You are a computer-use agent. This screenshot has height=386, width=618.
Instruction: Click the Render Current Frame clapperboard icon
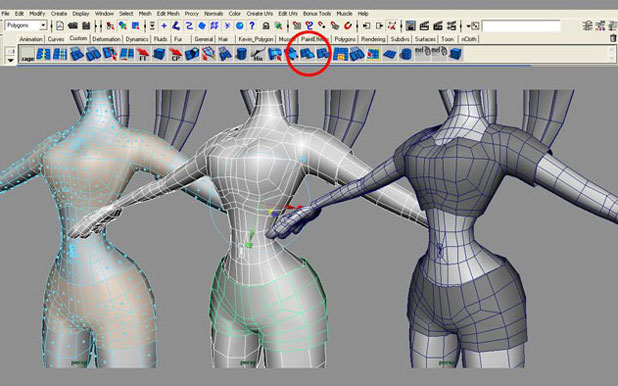tap(424, 26)
